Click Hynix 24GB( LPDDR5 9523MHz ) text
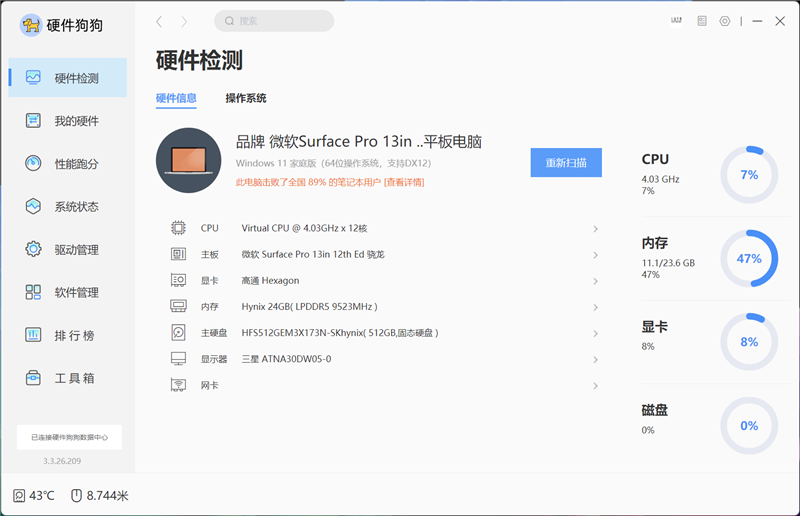This screenshot has width=800, height=516. click(x=310, y=307)
